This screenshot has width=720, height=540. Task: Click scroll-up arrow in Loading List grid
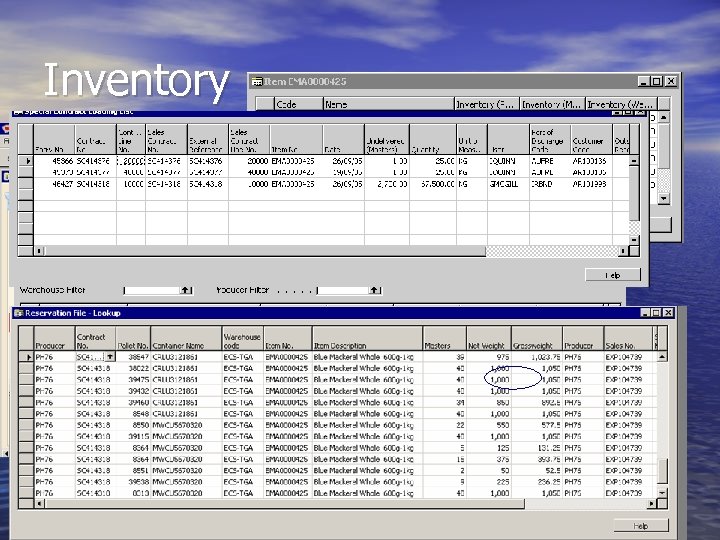634,161
